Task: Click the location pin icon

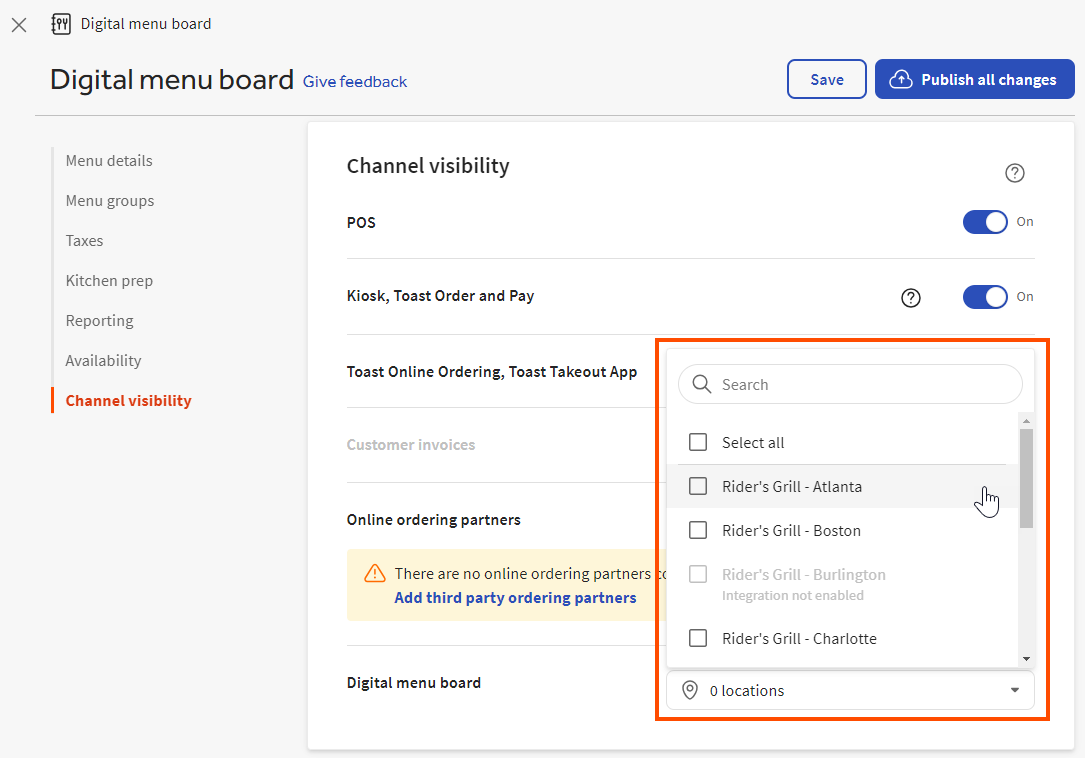Action: point(690,691)
